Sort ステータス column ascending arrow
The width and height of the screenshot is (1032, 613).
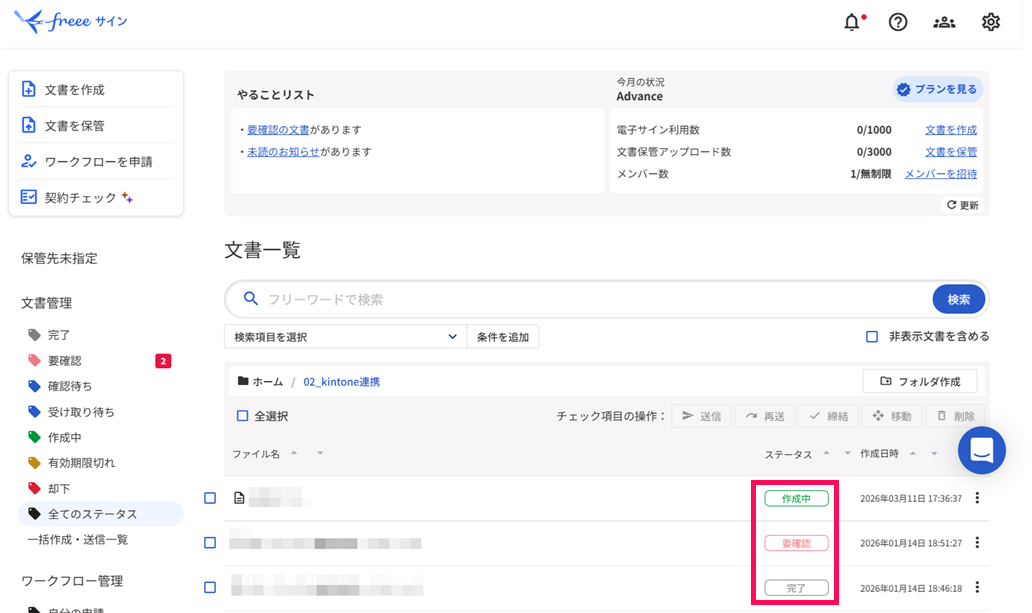point(827,452)
